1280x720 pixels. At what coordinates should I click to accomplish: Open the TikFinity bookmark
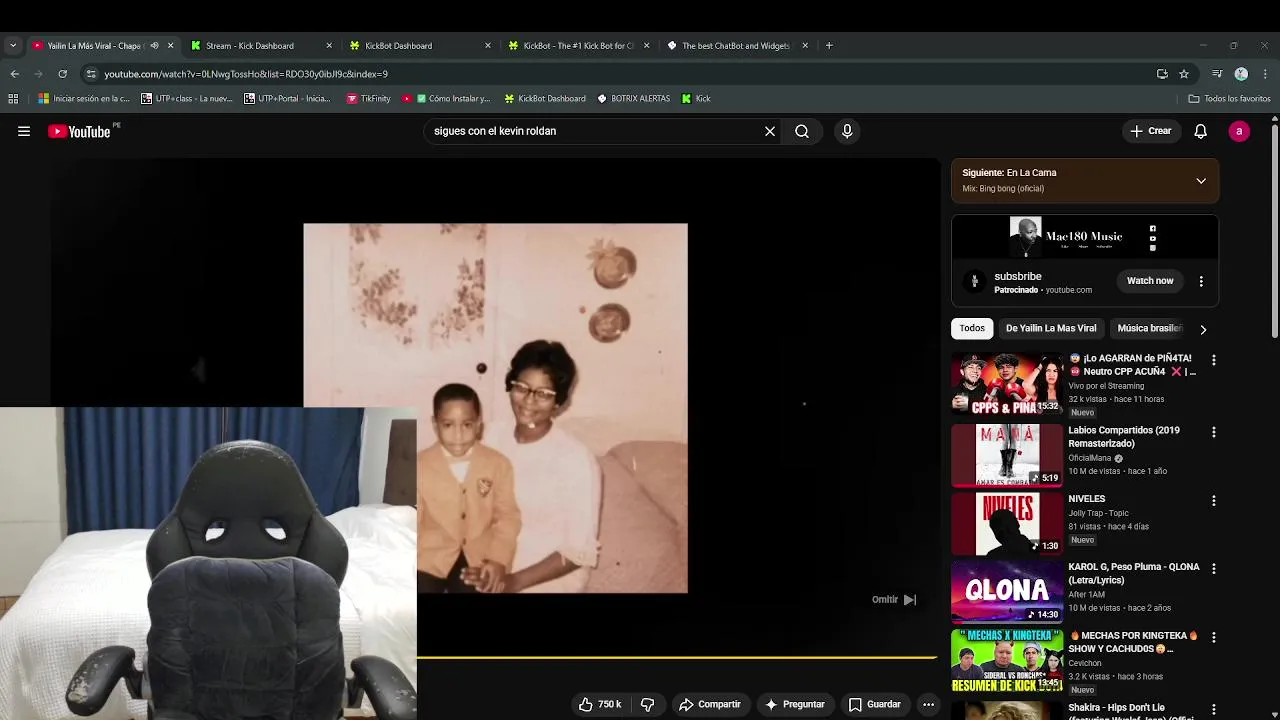[x=368, y=99]
